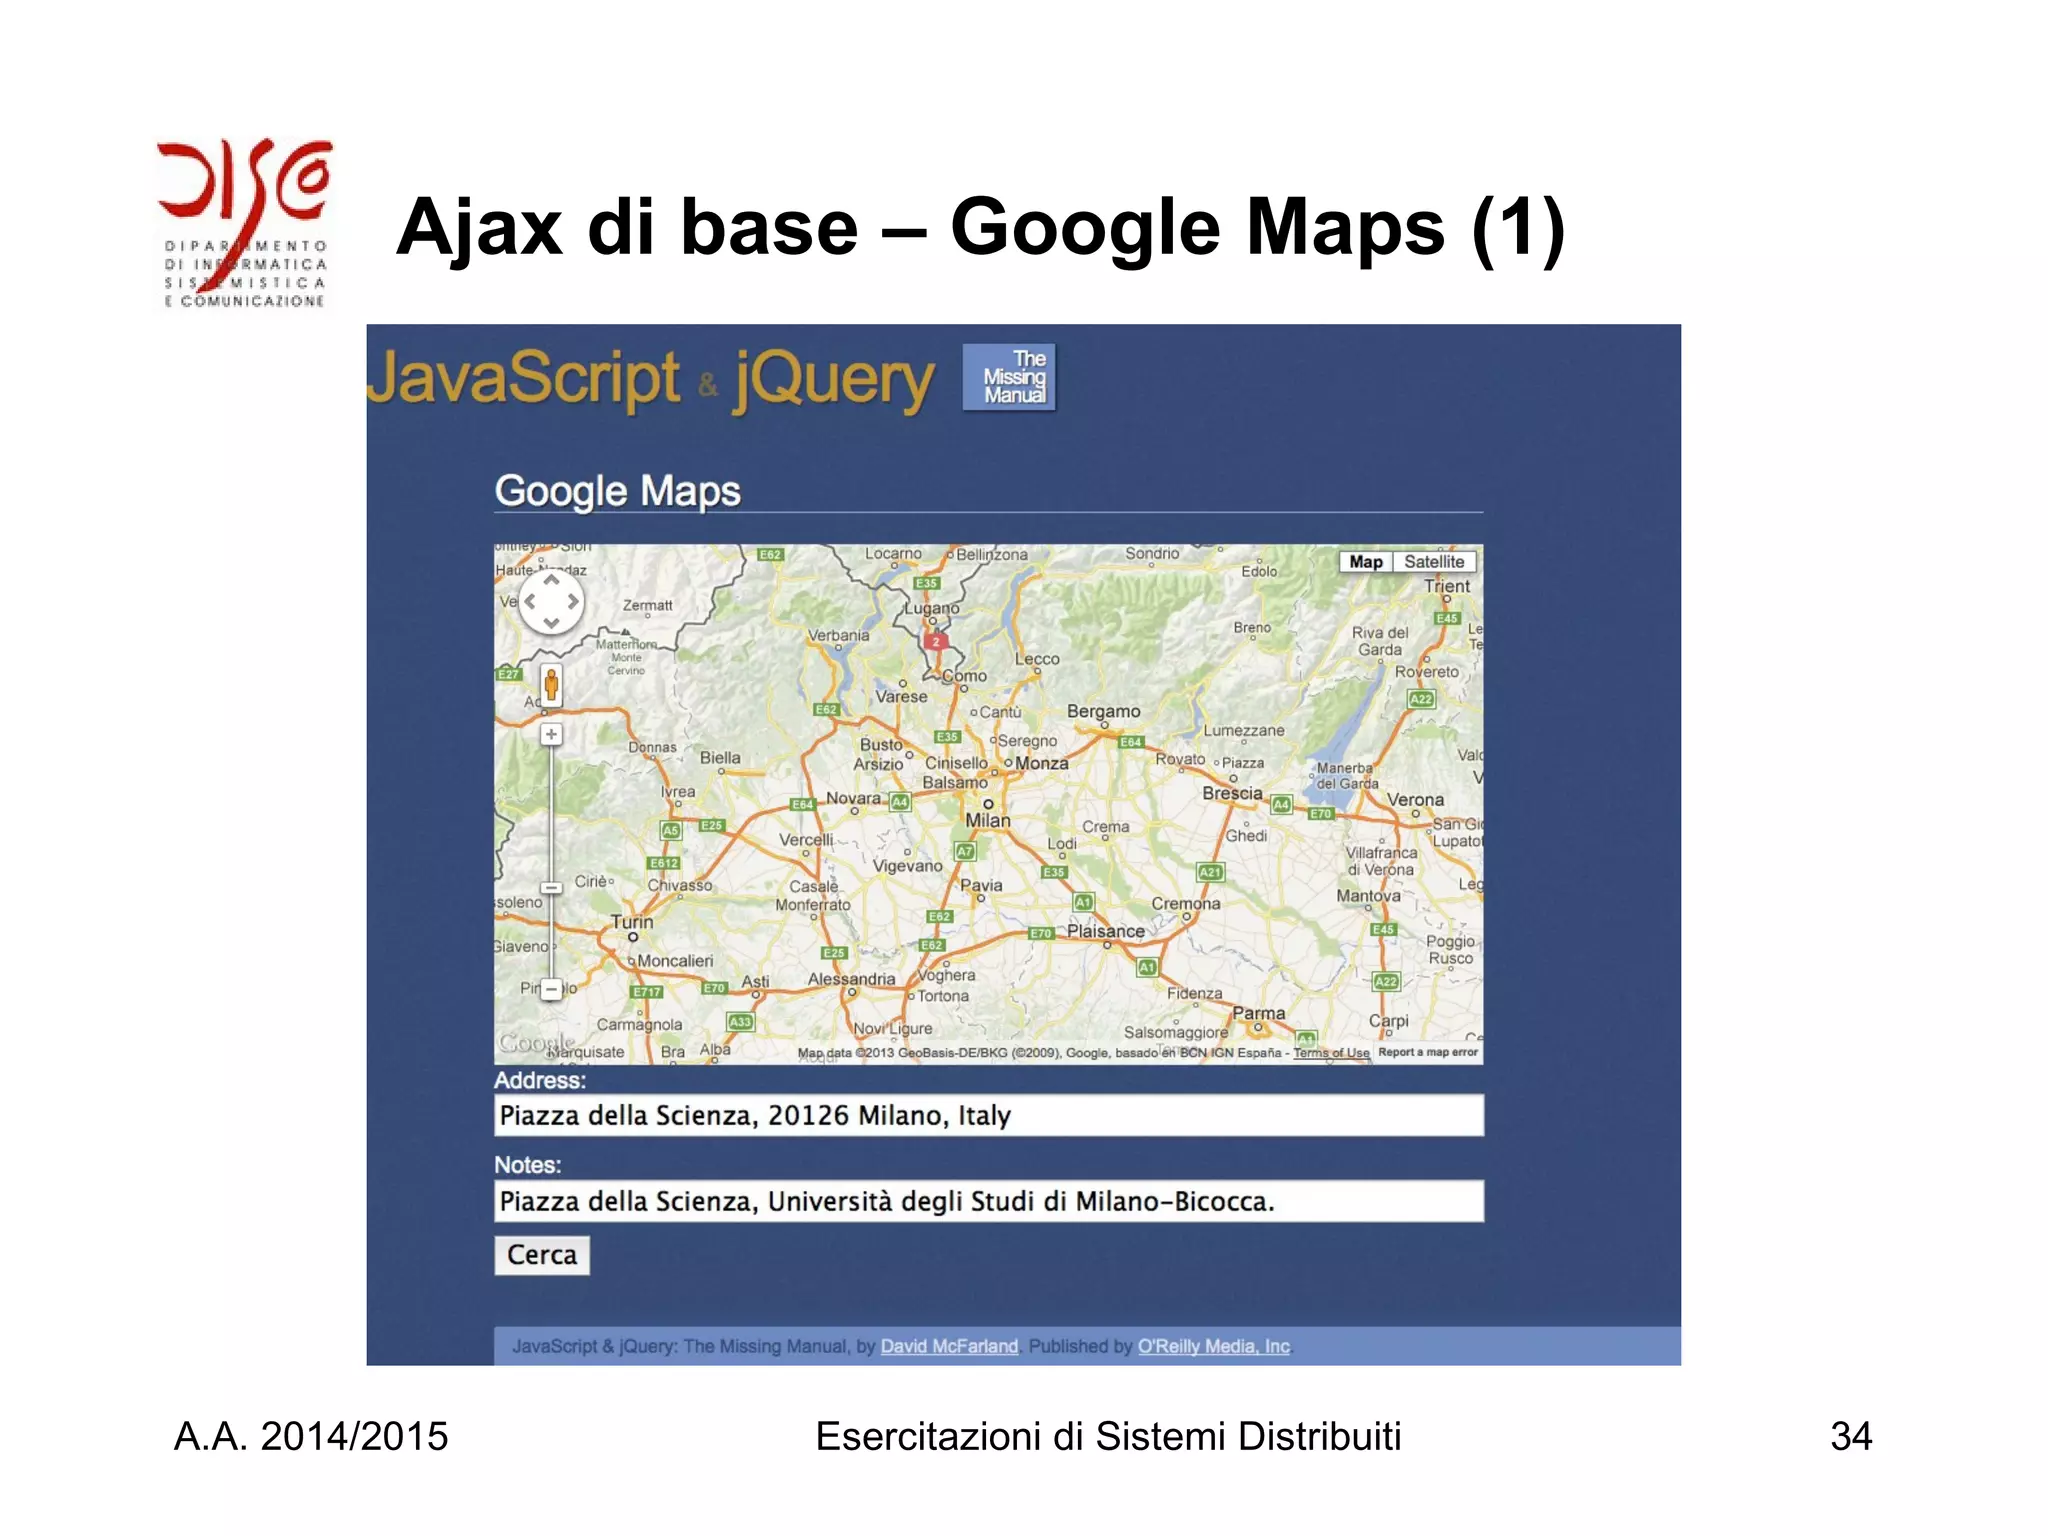Click the Milan city label on map
The height and width of the screenshot is (1536, 2048).
pyautogui.click(x=988, y=820)
